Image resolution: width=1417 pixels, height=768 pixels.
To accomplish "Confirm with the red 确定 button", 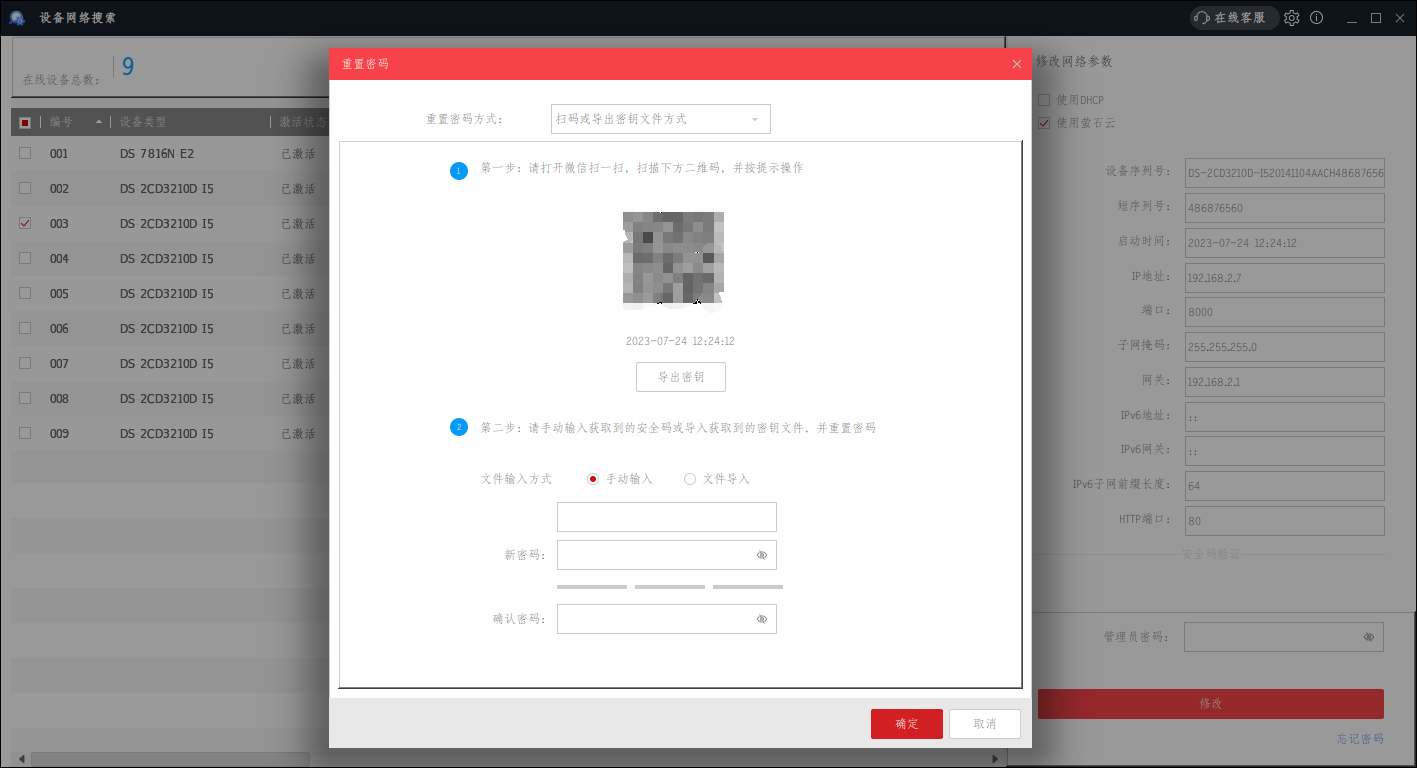I will [907, 724].
